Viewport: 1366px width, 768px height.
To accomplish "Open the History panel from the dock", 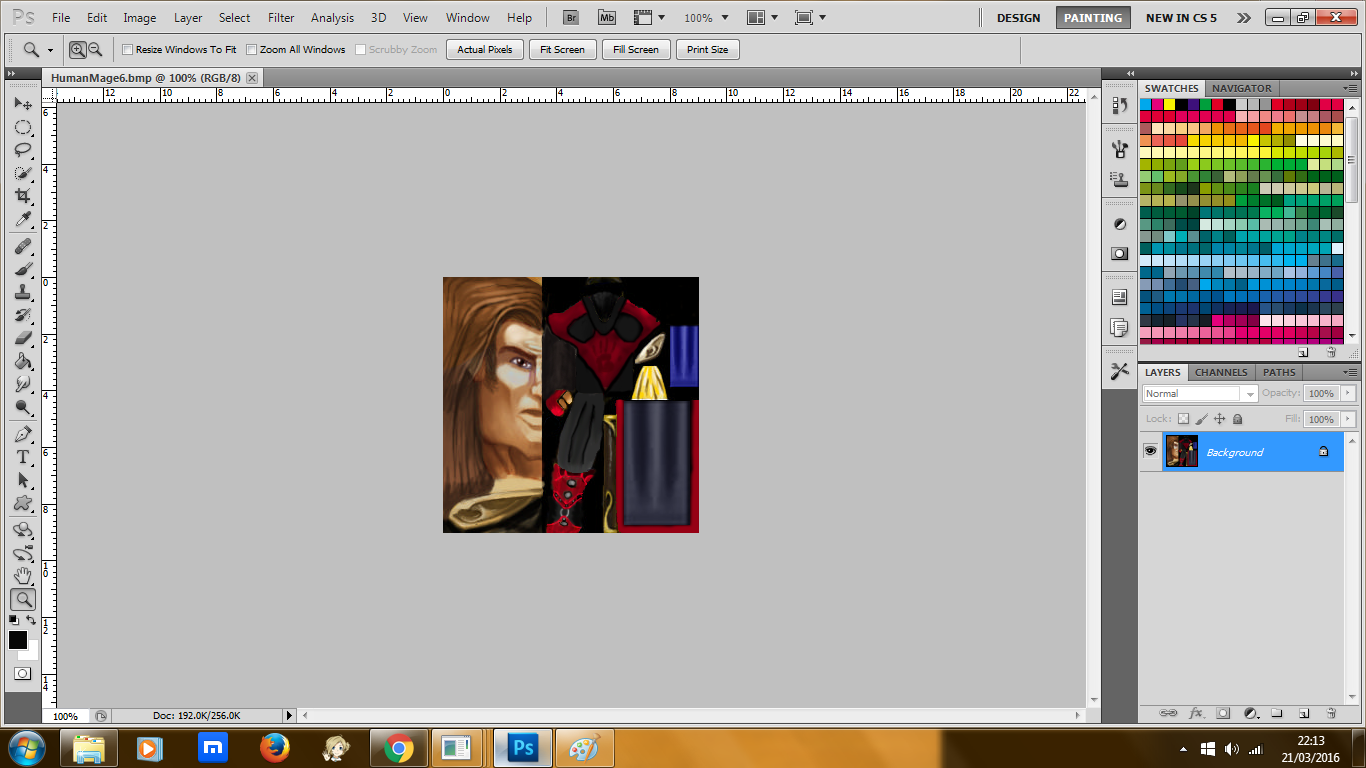I will click(x=1119, y=105).
